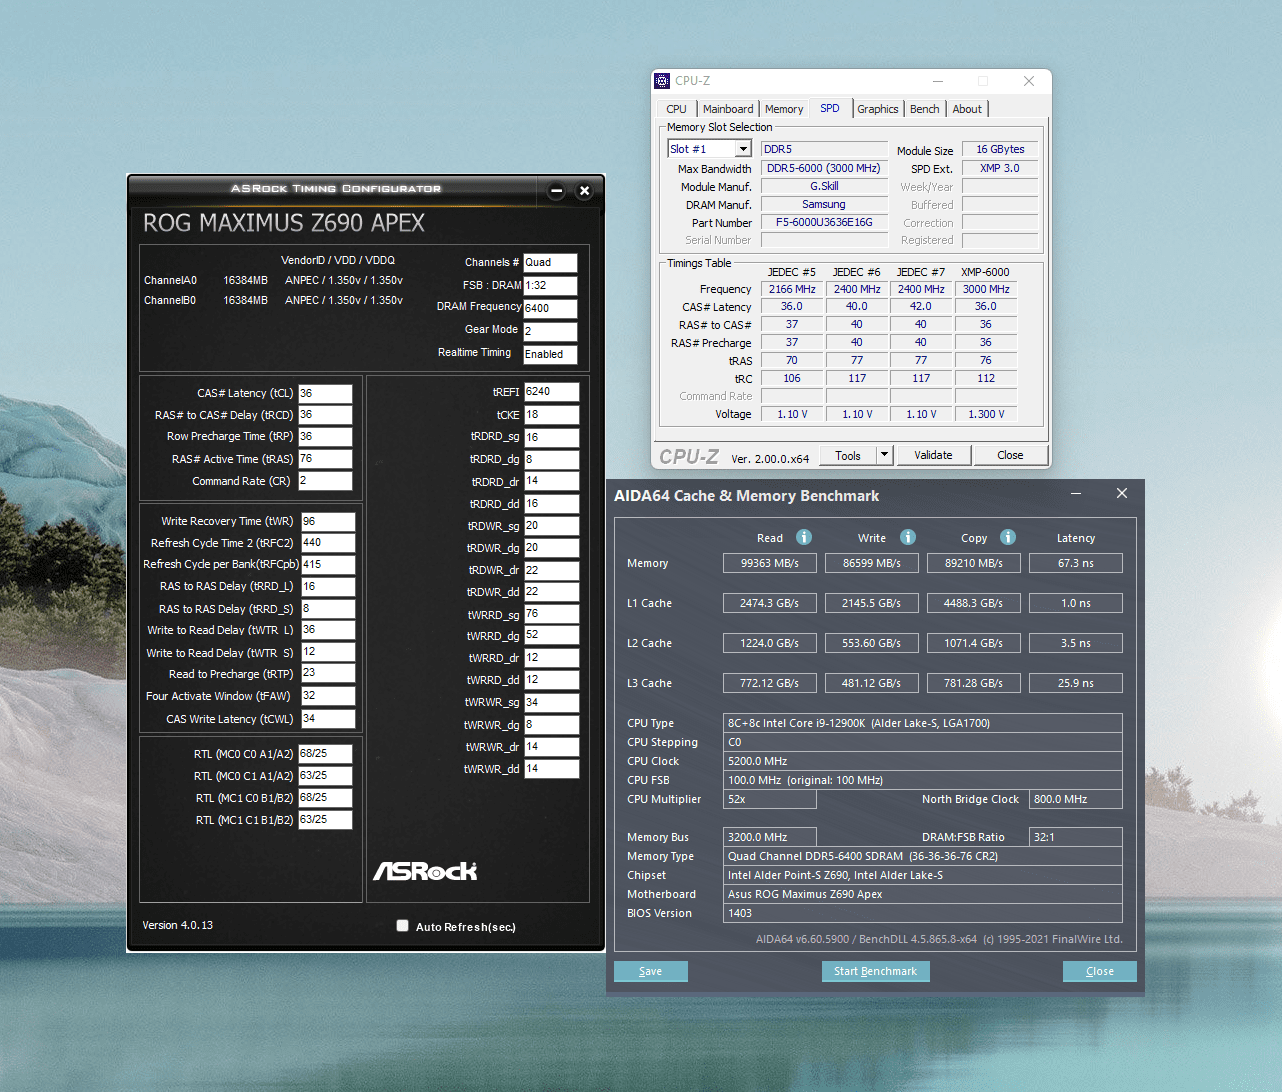
Task: Click the Write Recovery Time (tWR) field
Action: (328, 521)
